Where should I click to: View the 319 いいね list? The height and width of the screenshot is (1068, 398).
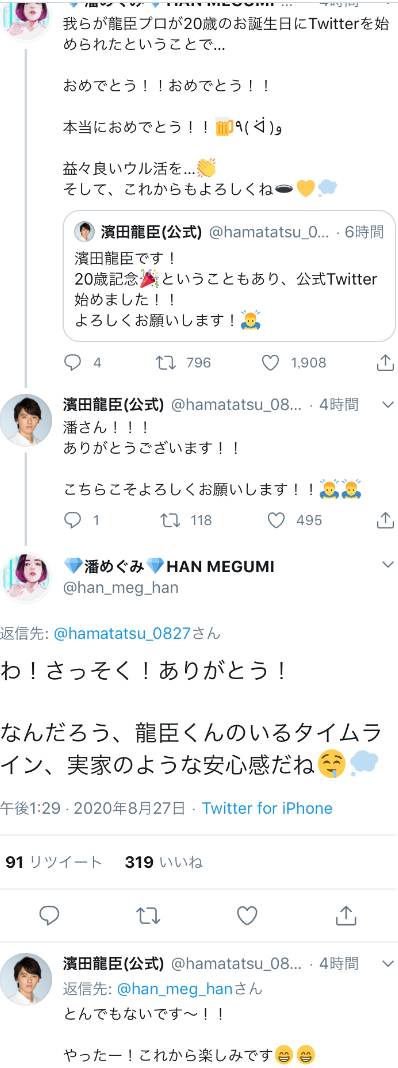pyautogui.click(x=164, y=862)
